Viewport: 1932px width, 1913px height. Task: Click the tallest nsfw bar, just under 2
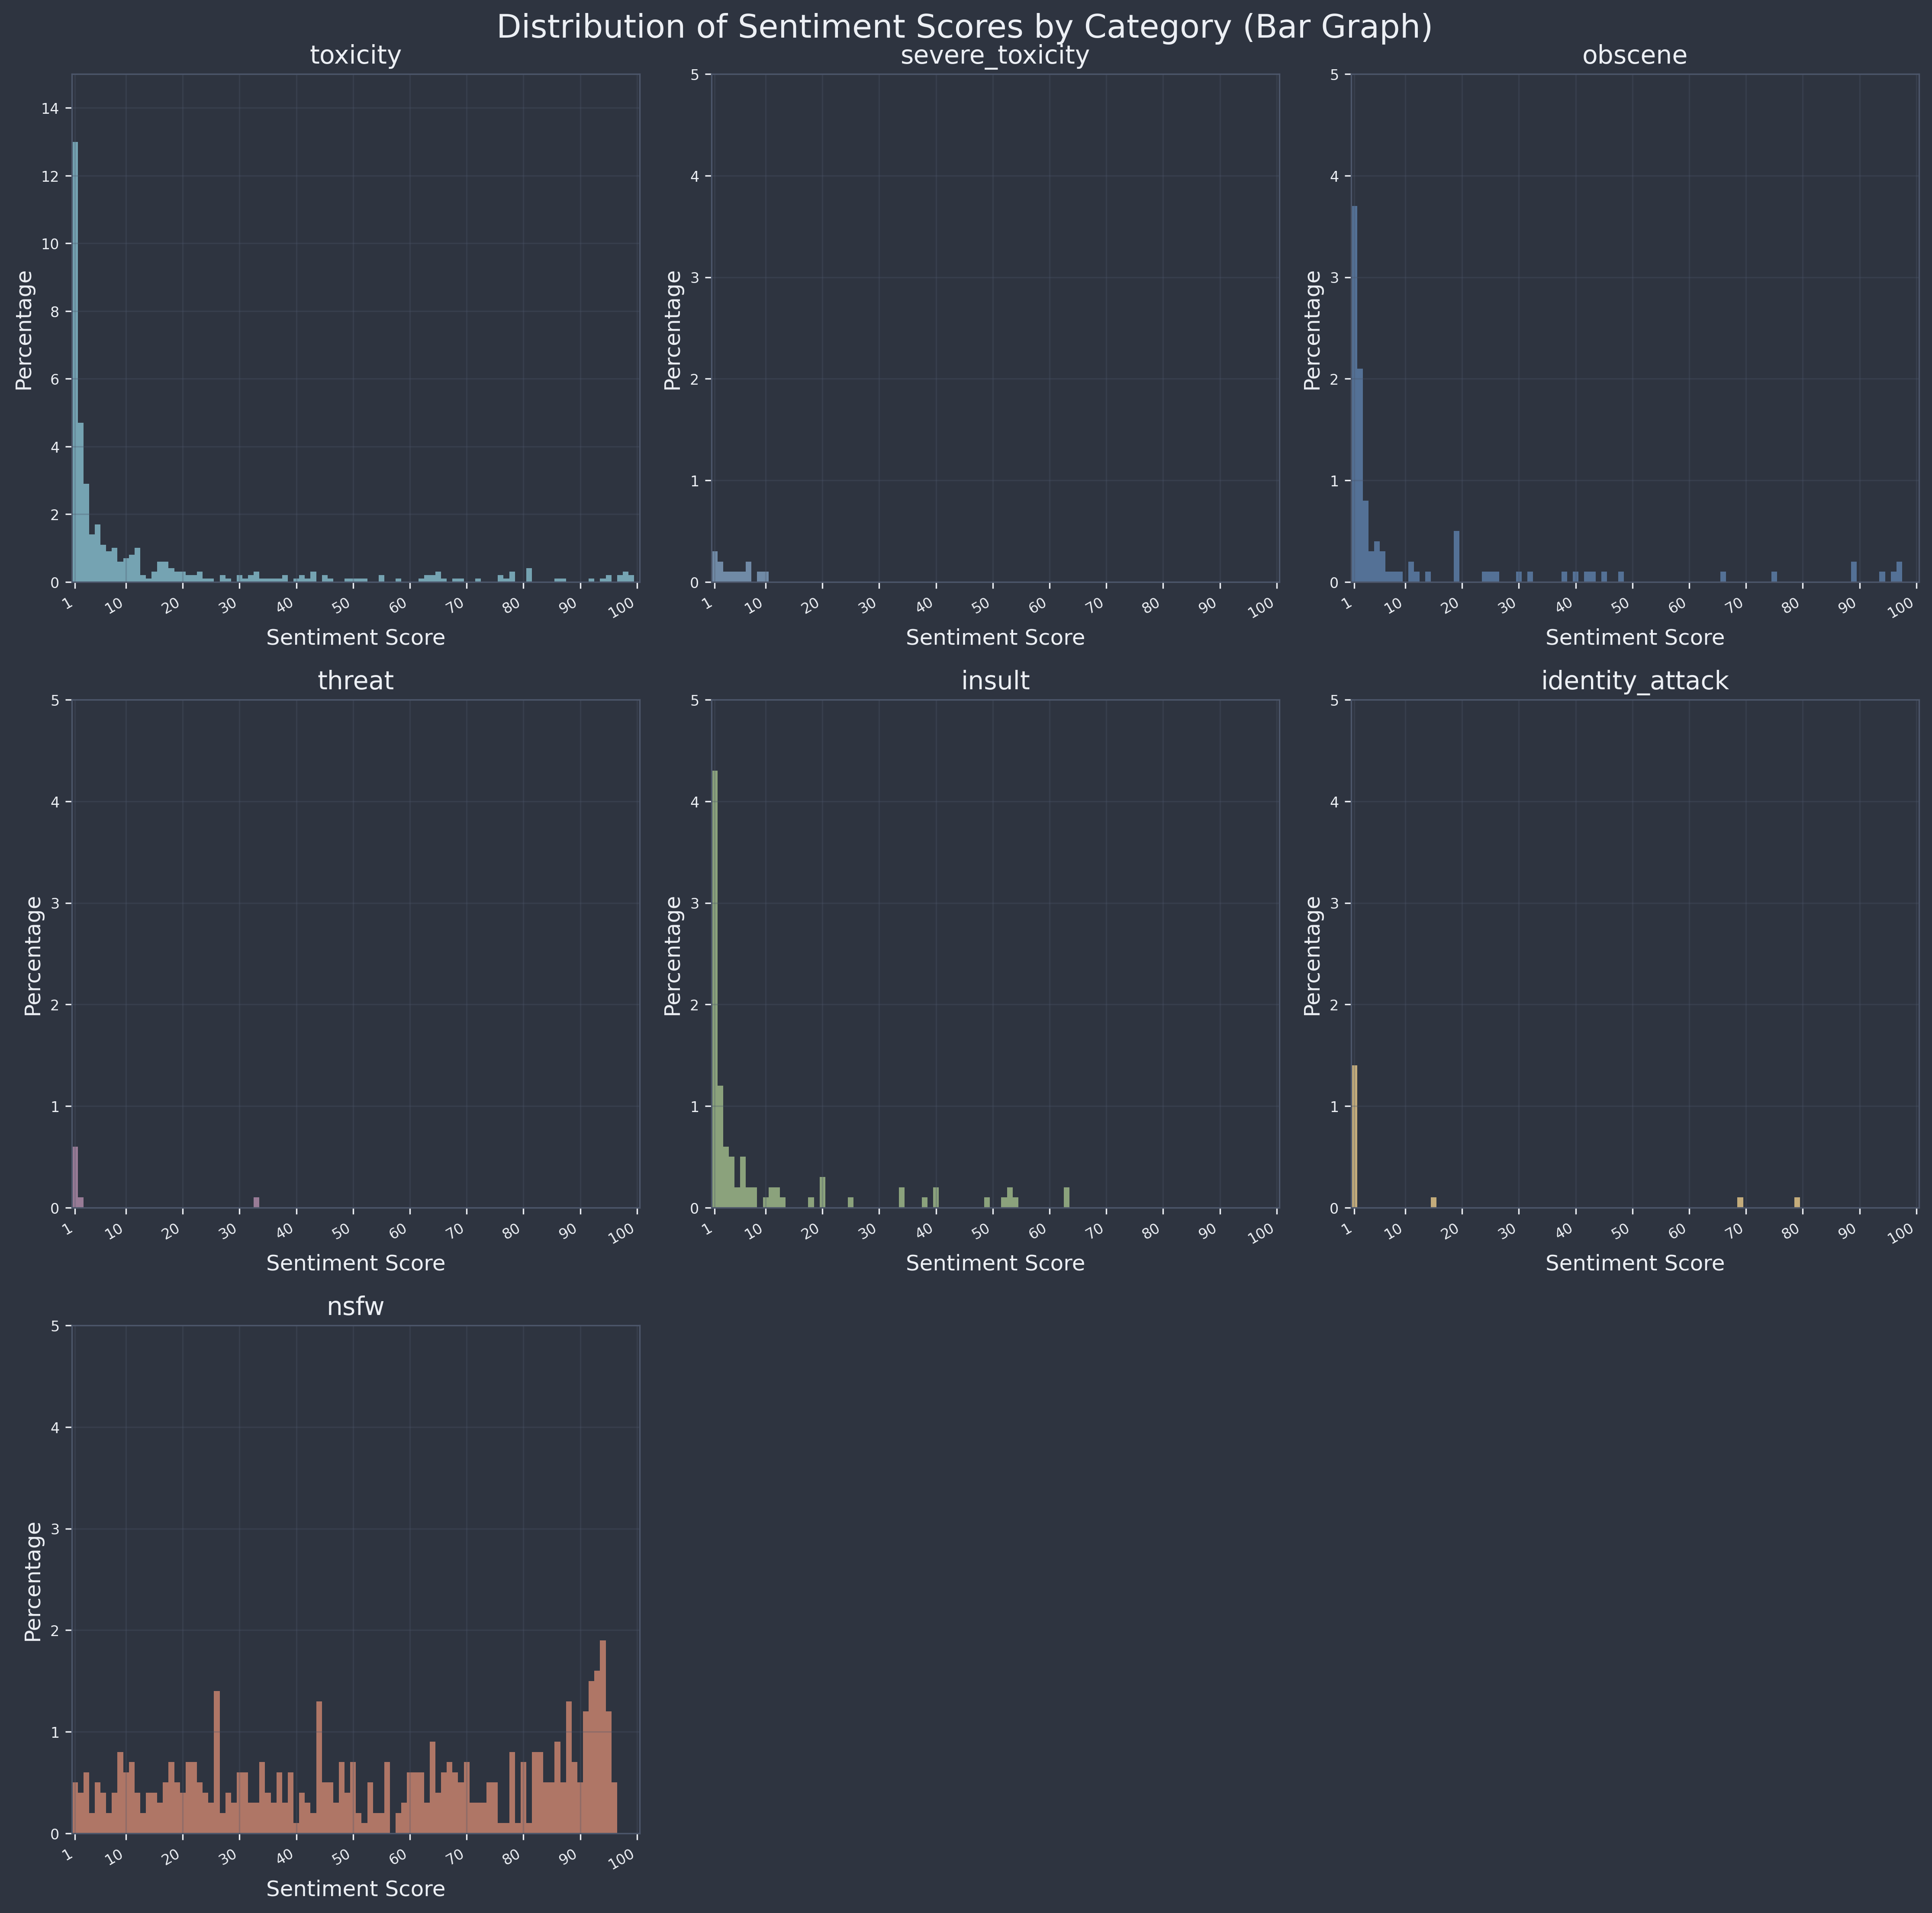coord(603,1737)
